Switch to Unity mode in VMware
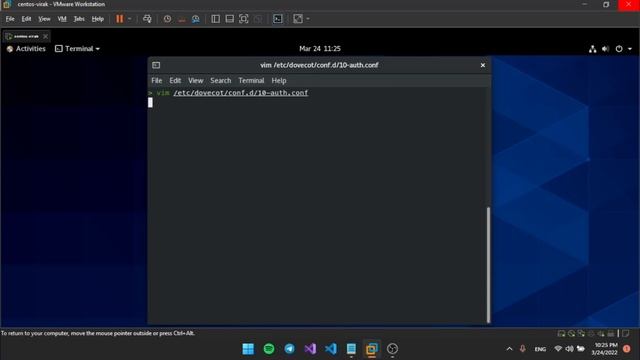Screen dimensions: 640x360 click(258, 19)
